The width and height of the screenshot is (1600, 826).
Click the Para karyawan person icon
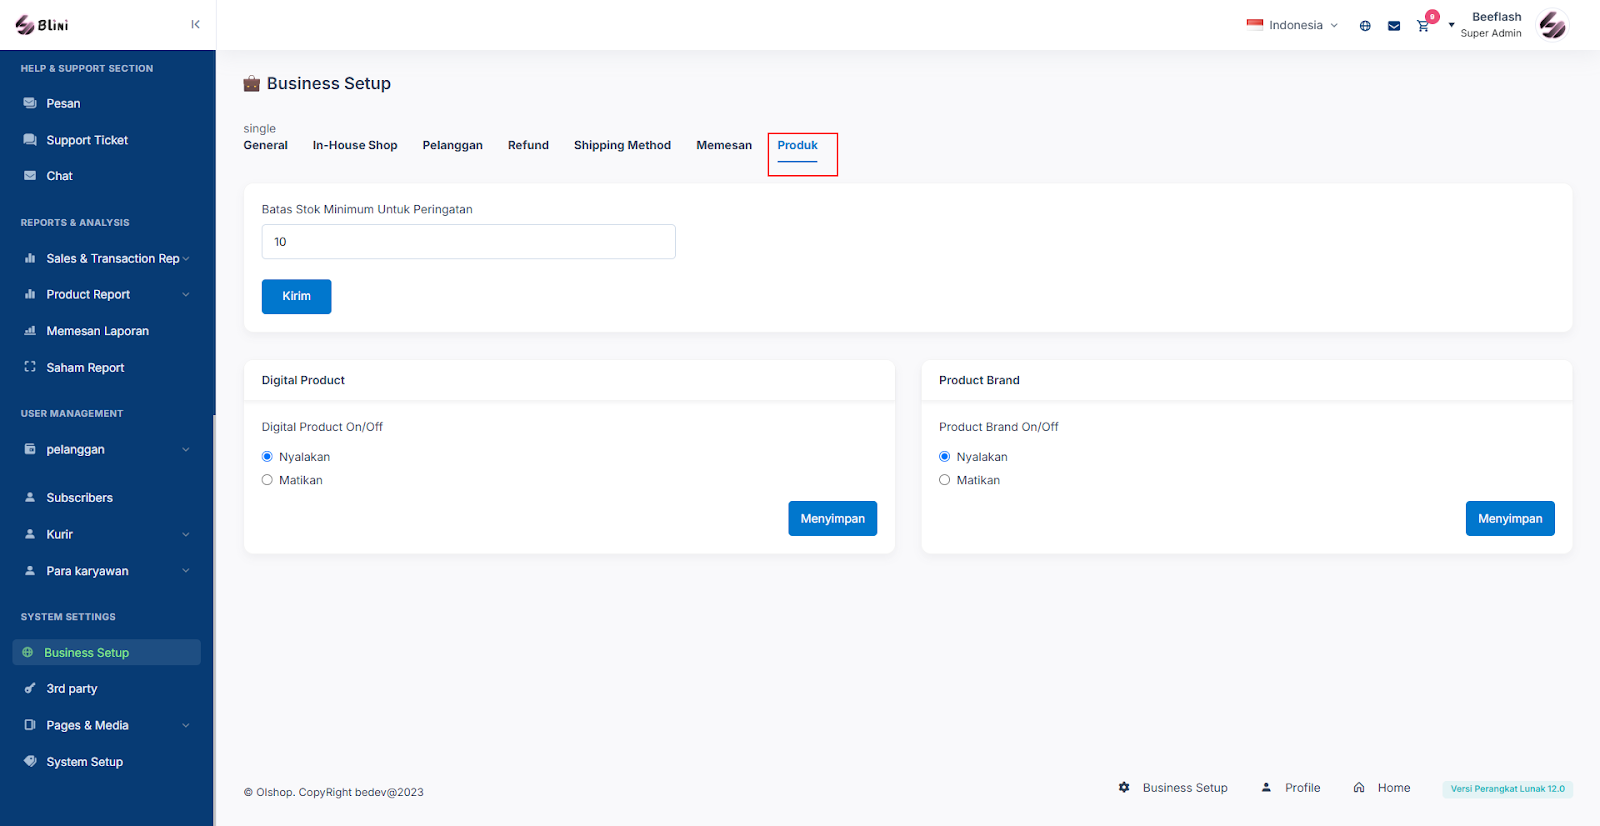click(30, 570)
